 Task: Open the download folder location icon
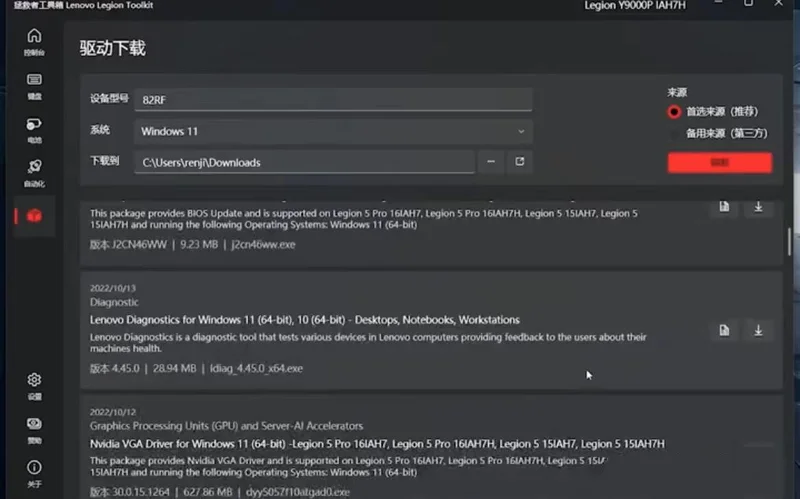[x=519, y=162]
